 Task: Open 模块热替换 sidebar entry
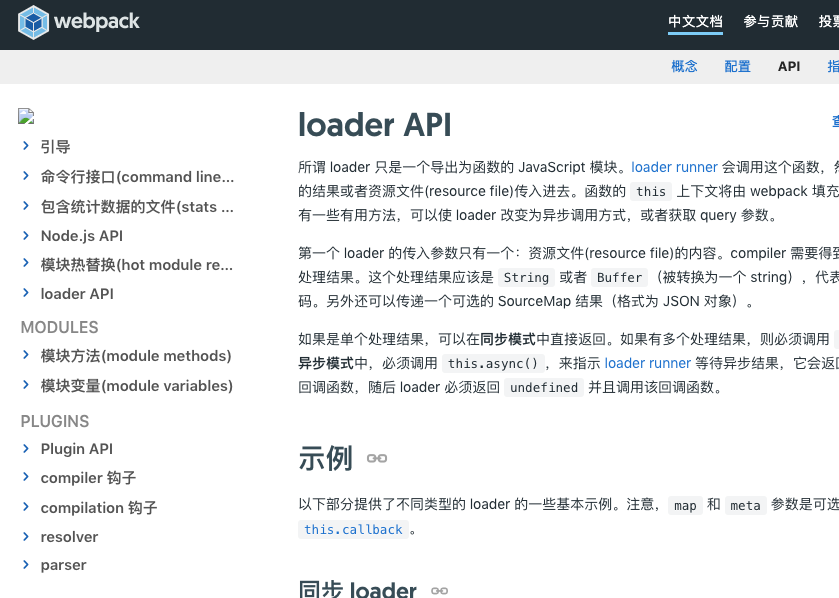coord(136,265)
